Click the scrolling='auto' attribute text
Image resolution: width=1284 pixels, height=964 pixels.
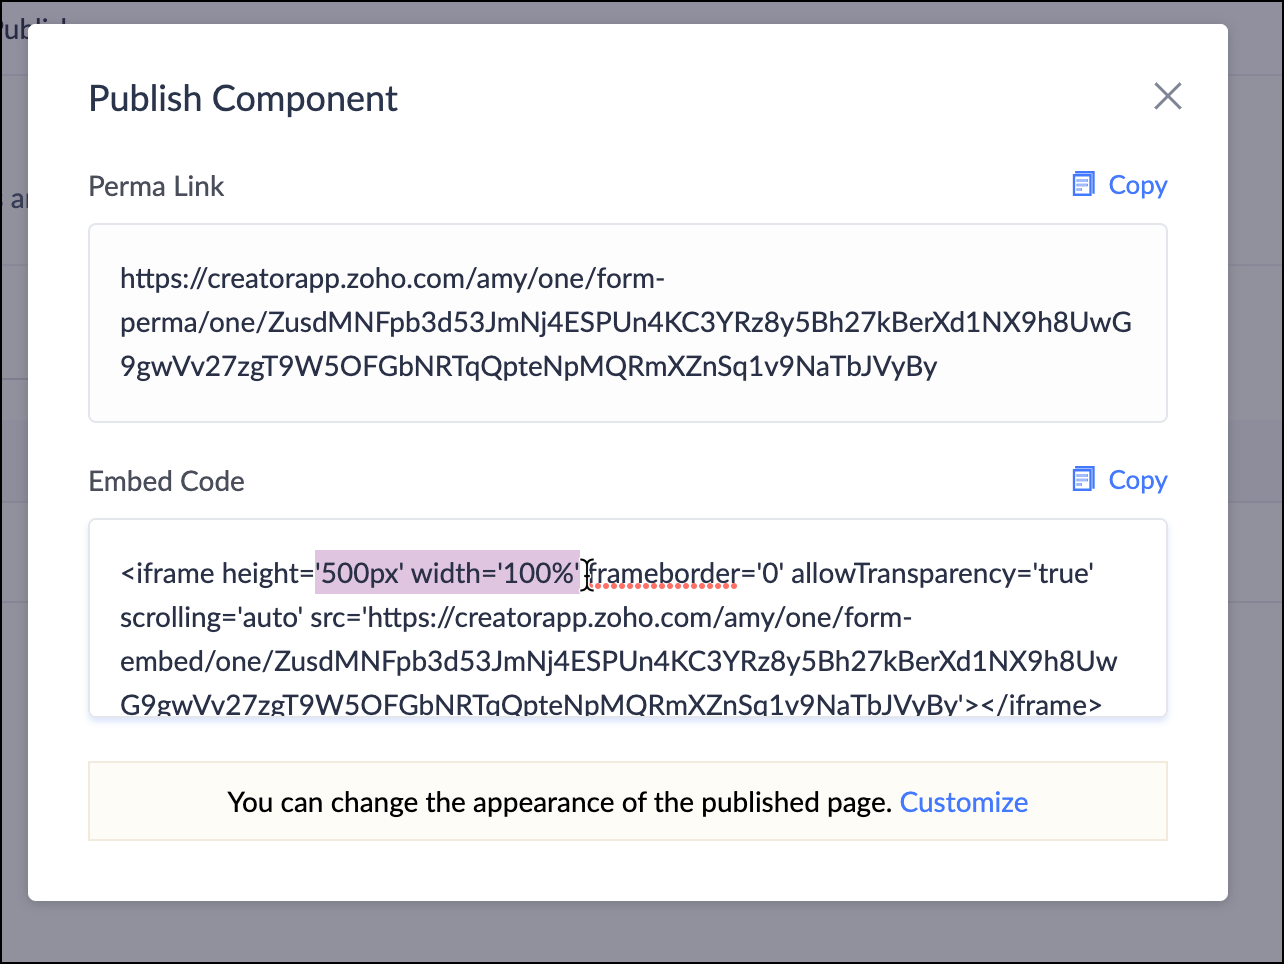(211, 617)
